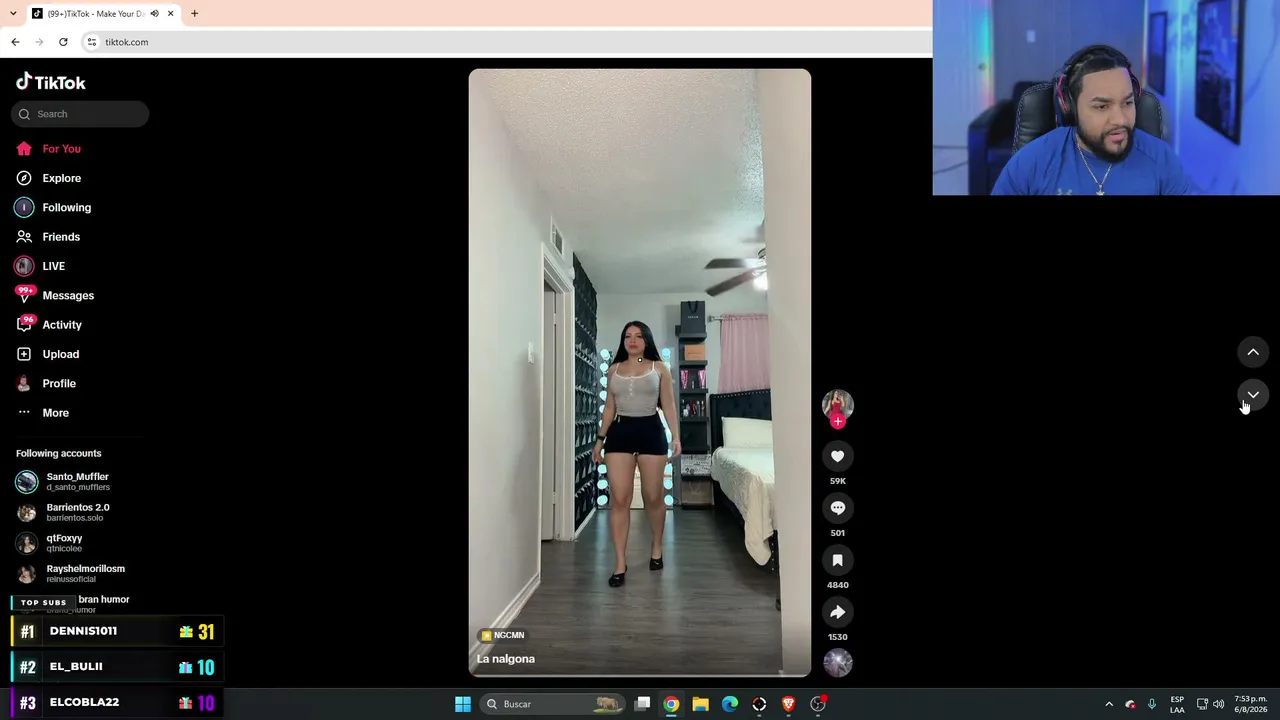Screen dimensions: 1280x720
Task: Open a new browser tab
Action: 194,14
